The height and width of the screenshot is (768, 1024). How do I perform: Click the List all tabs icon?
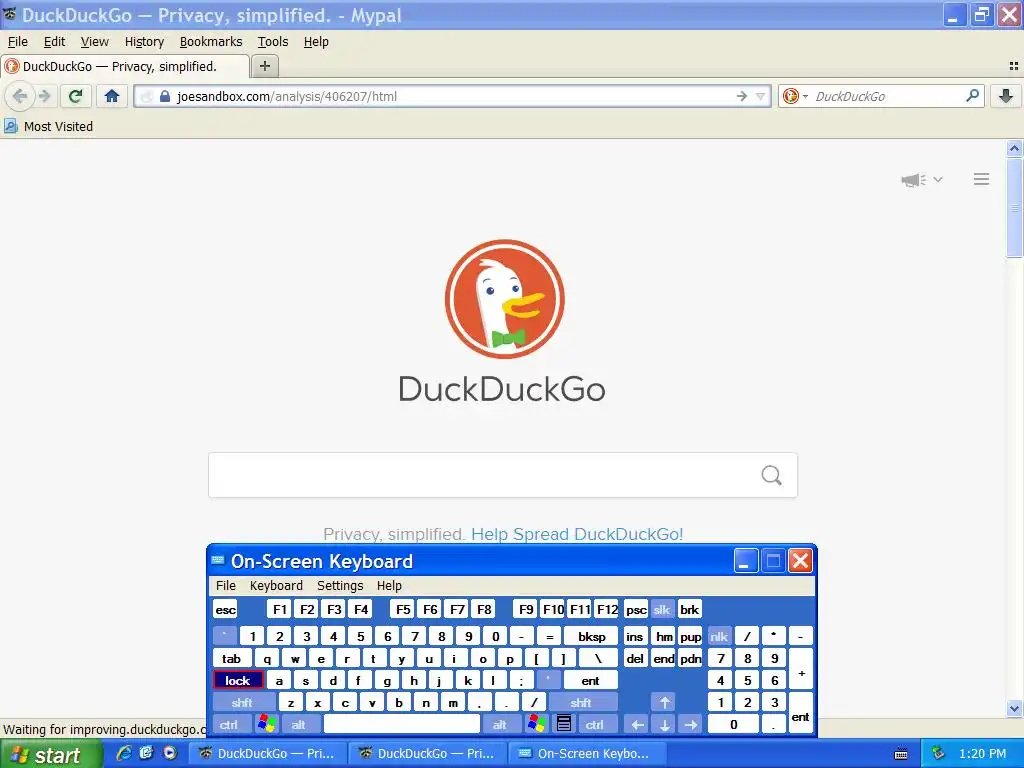coord(1014,66)
